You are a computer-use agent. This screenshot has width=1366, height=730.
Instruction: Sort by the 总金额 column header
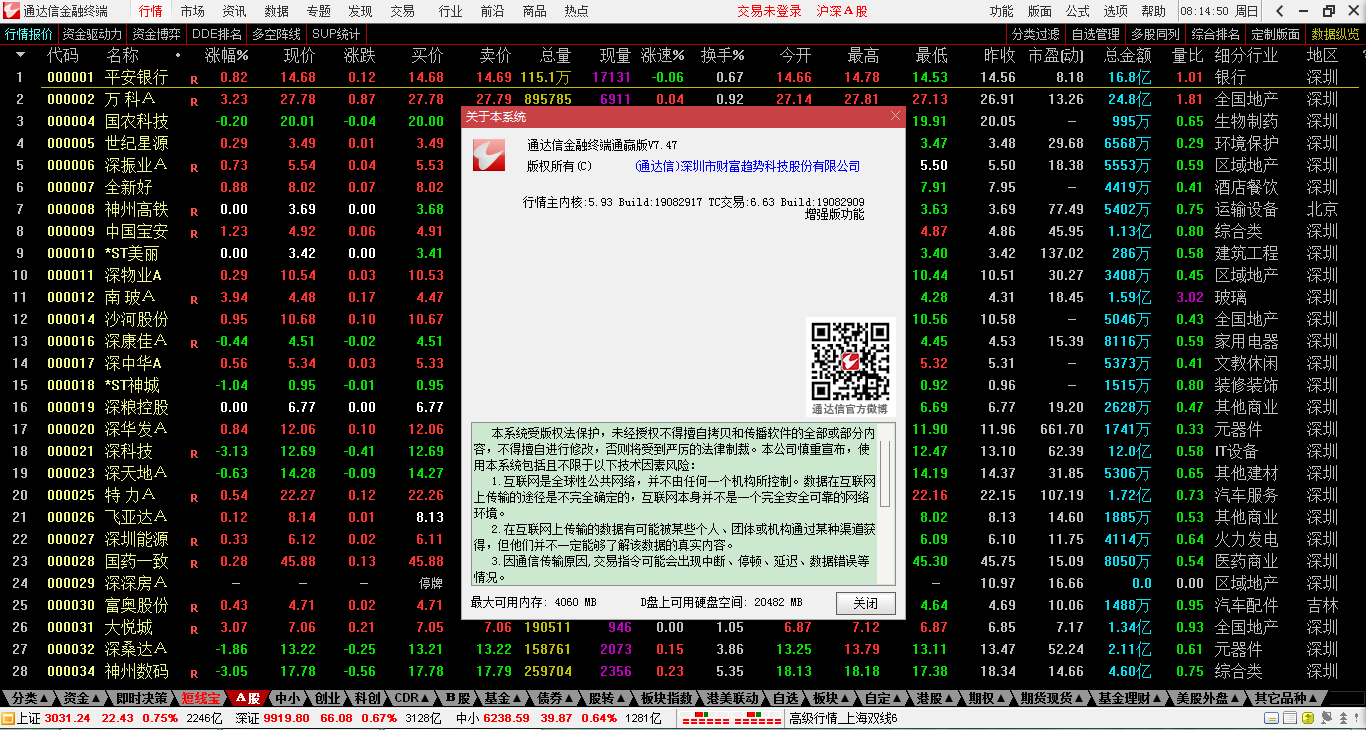click(1128, 55)
